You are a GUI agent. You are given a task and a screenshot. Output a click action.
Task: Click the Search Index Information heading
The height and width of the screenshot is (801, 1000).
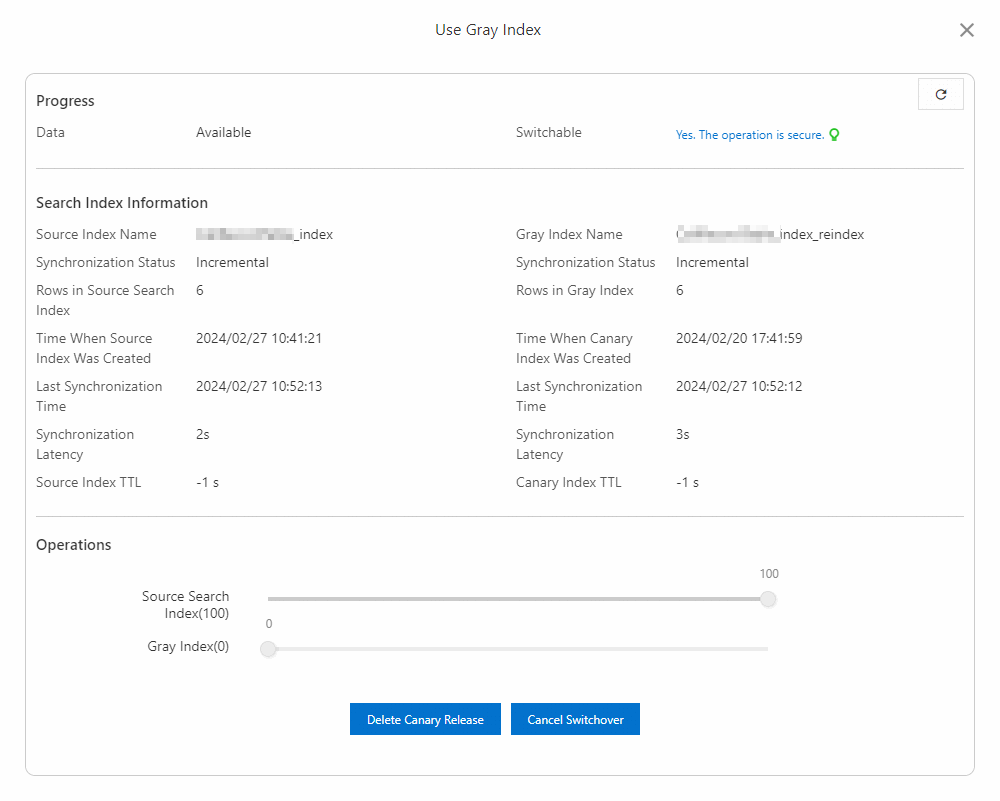pos(122,203)
